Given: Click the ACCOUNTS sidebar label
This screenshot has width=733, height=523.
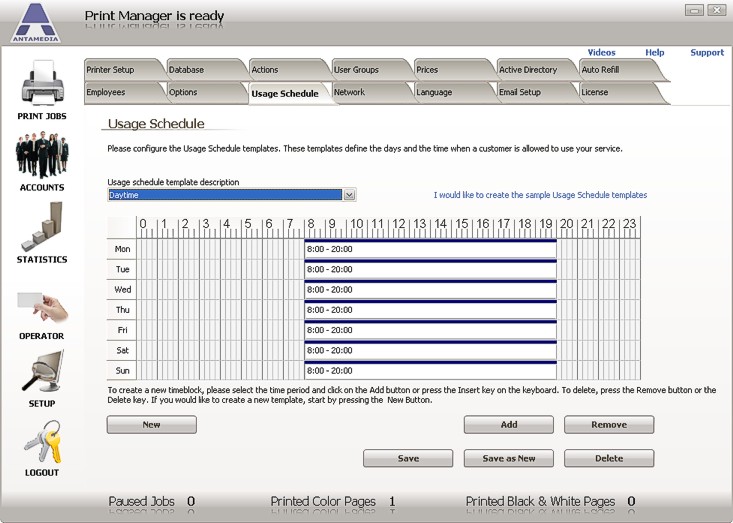Looking at the screenshot, I should coord(42,187).
